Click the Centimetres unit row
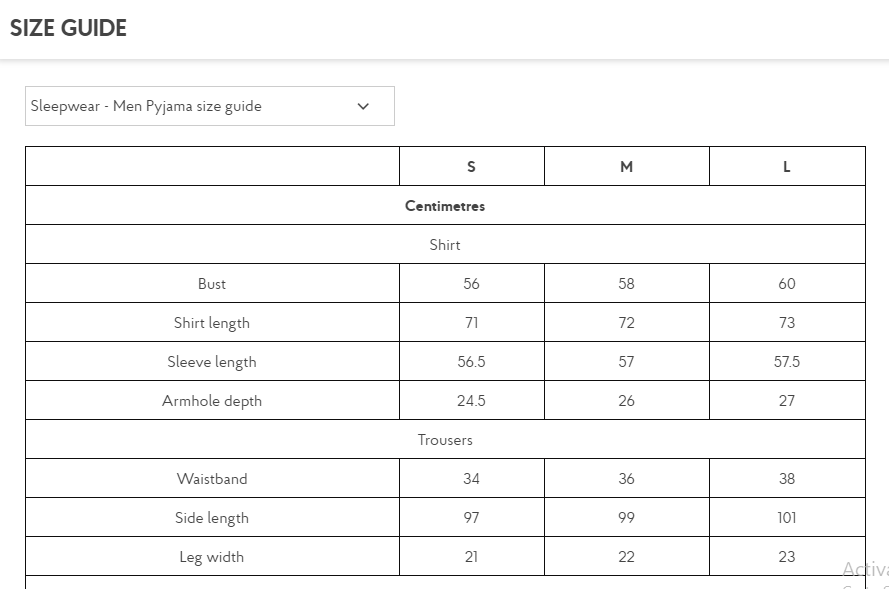Image resolution: width=889 pixels, height=589 pixels. [445, 206]
